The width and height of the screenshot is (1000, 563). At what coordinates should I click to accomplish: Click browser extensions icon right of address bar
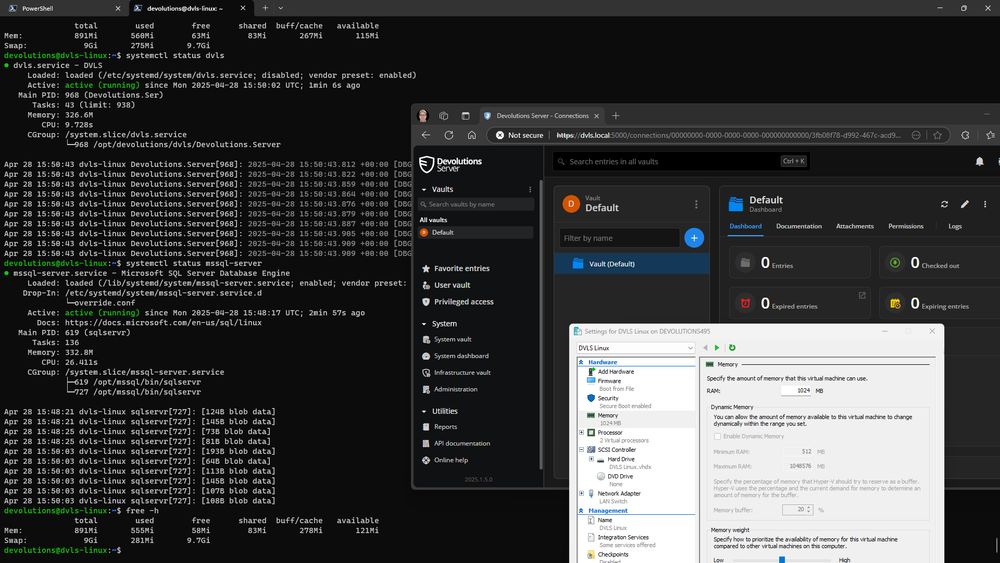point(965,135)
